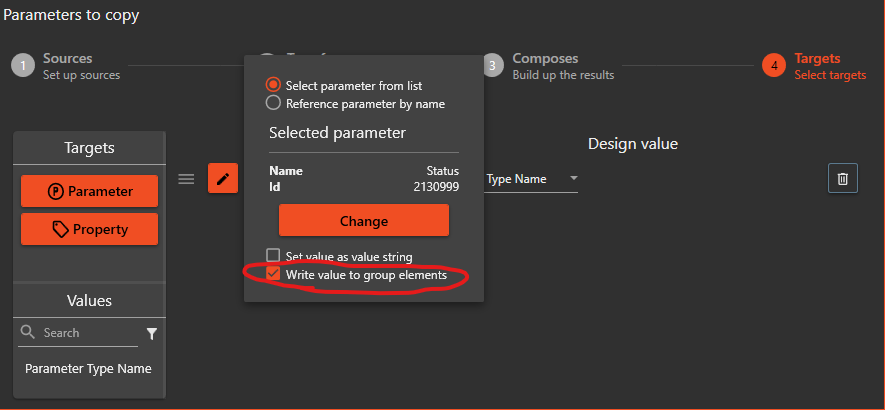Go to the Sources step tab
Image resolution: width=885 pixels, height=410 pixels.
pyautogui.click(x=67, y=59)
